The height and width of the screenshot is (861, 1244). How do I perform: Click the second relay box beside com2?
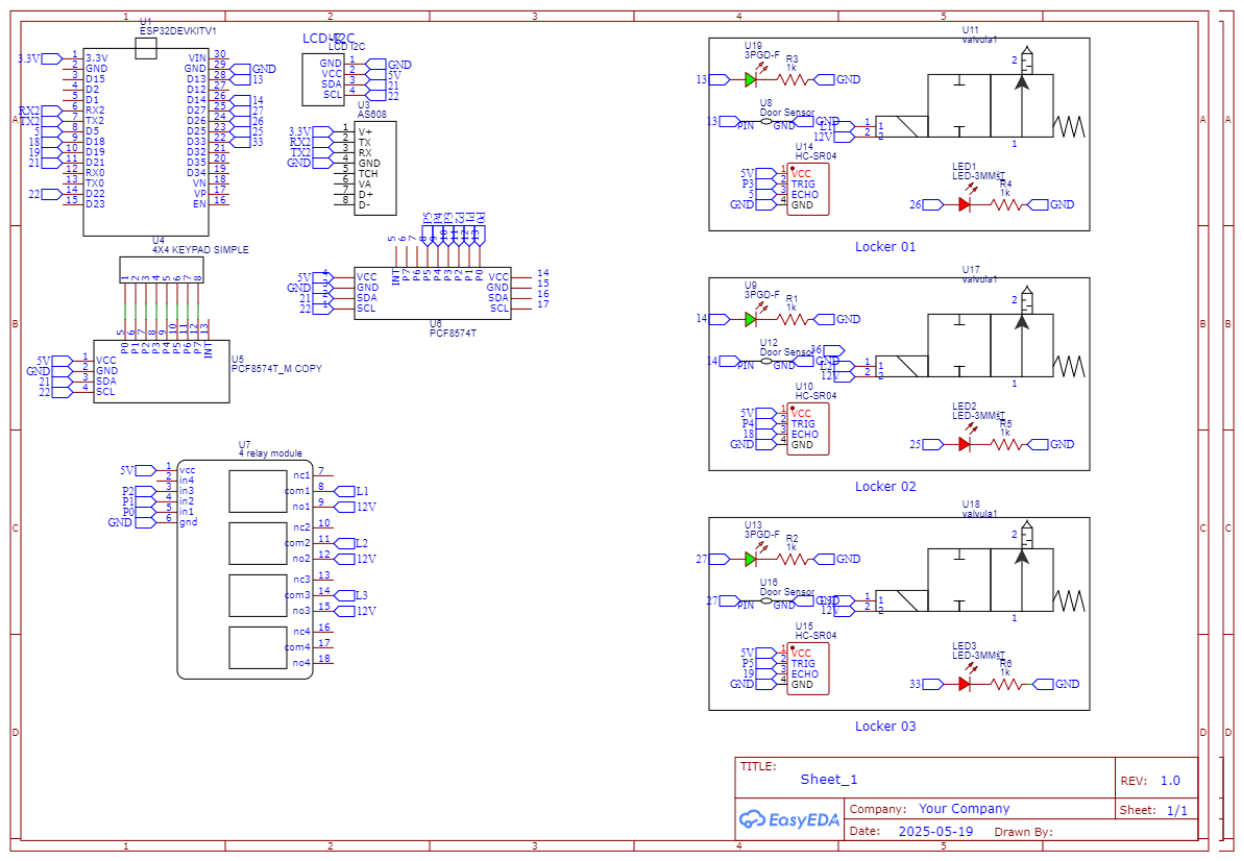[258, 542]
